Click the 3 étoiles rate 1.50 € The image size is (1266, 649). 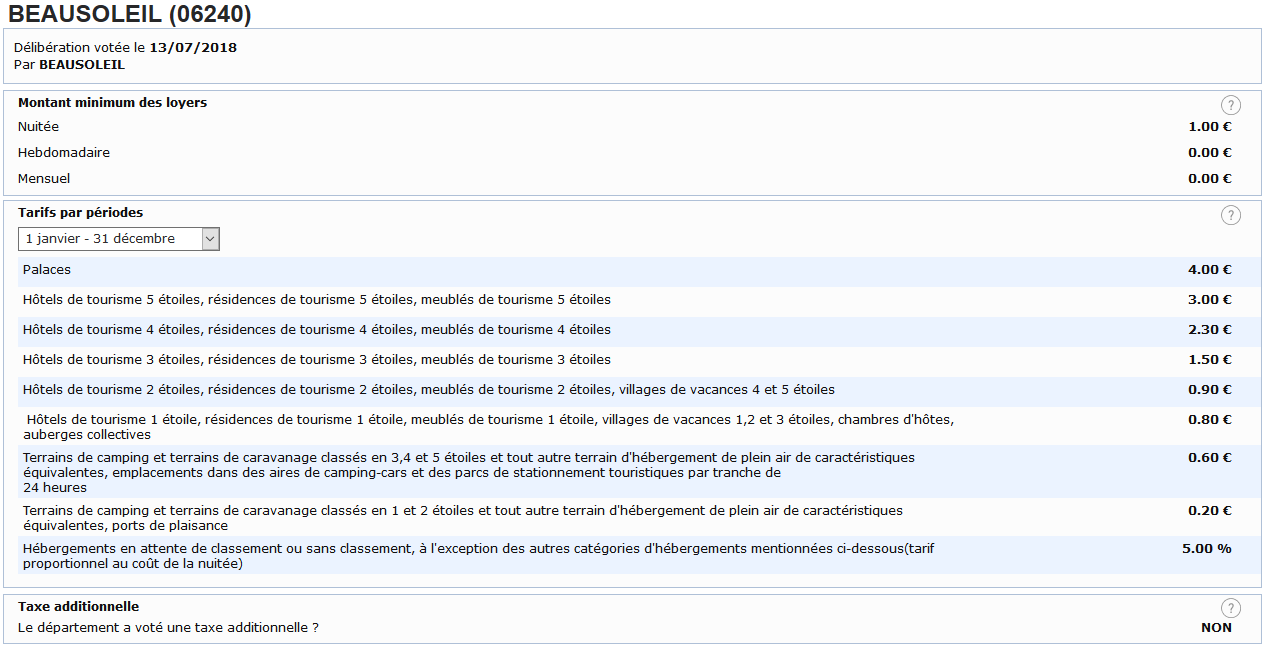(1210, 360)
